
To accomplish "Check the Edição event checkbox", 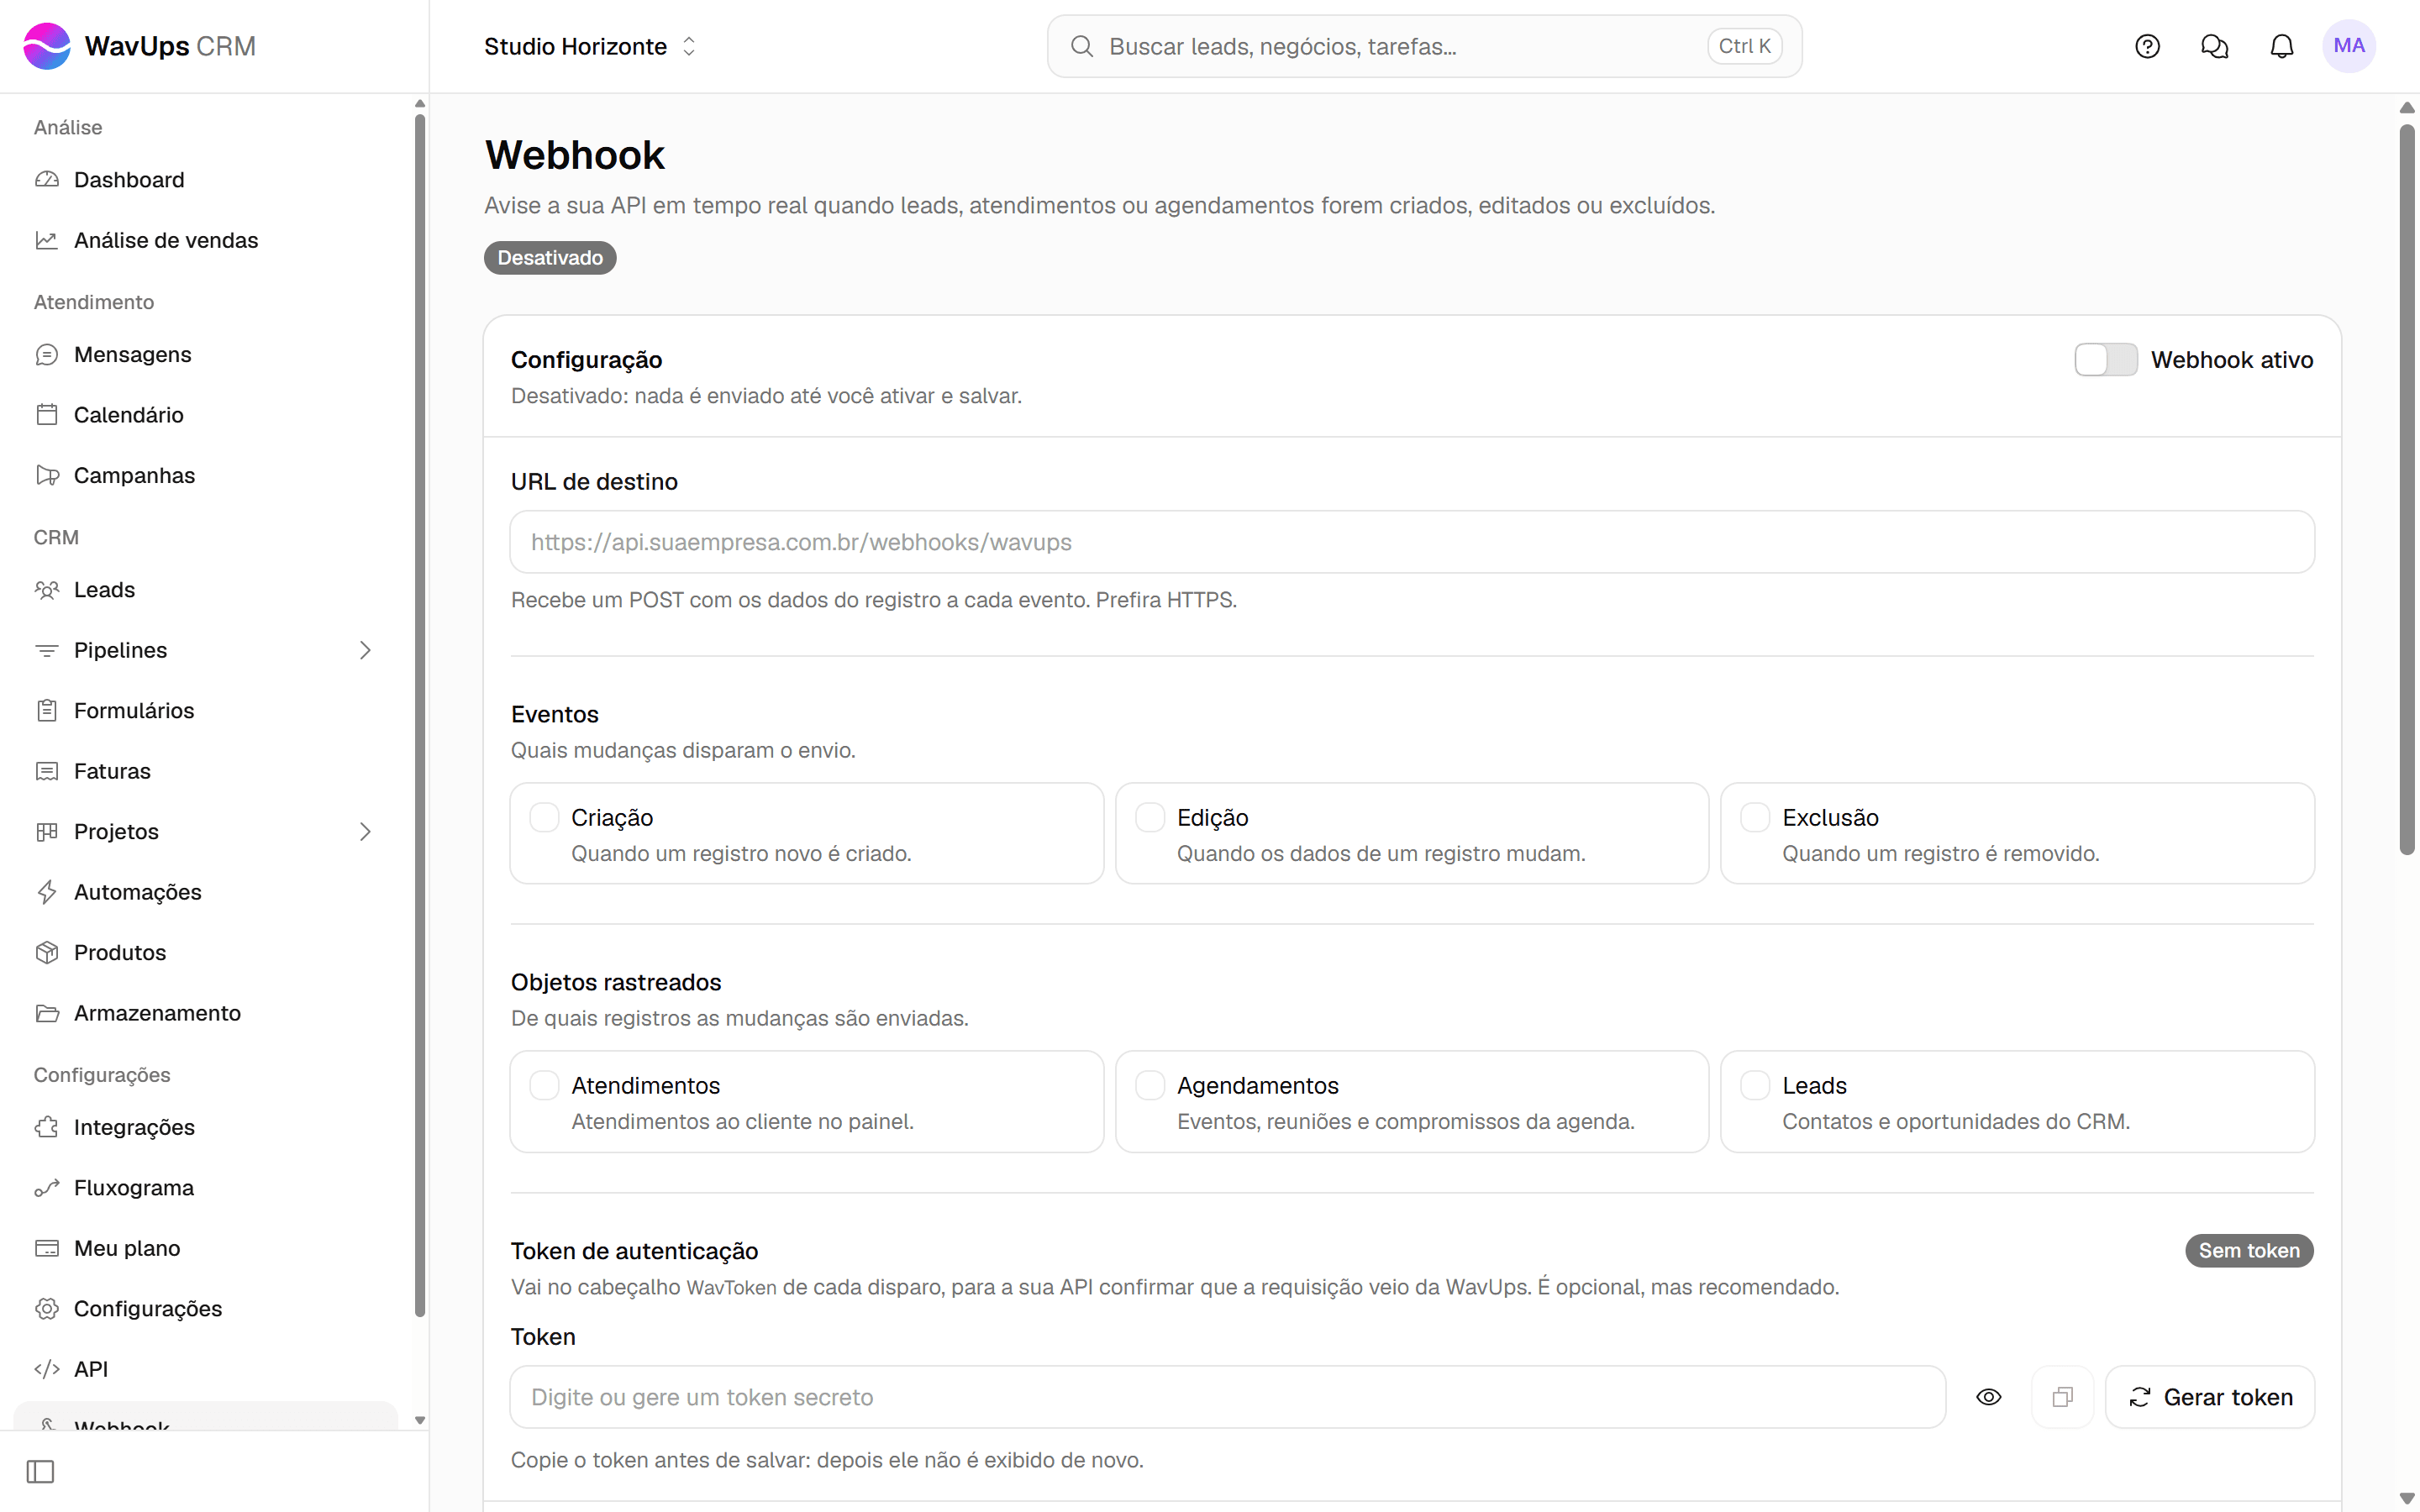I will pyautogui.click(x=1150, y=817).
